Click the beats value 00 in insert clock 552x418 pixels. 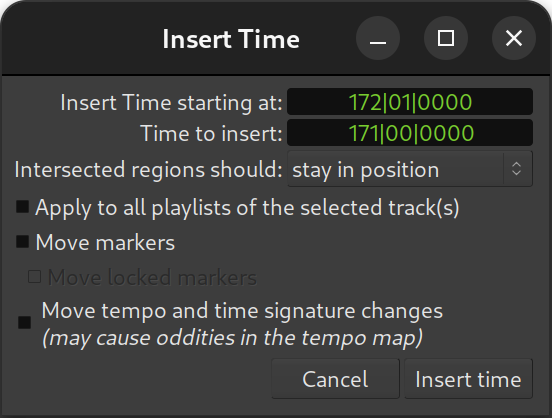(399, 133)
